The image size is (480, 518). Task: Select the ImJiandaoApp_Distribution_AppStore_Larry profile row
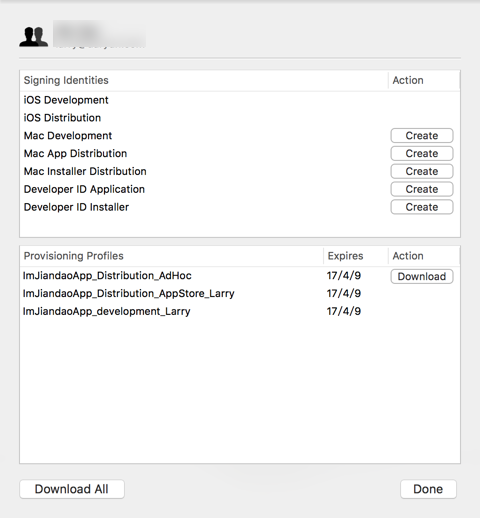point(240,293)
